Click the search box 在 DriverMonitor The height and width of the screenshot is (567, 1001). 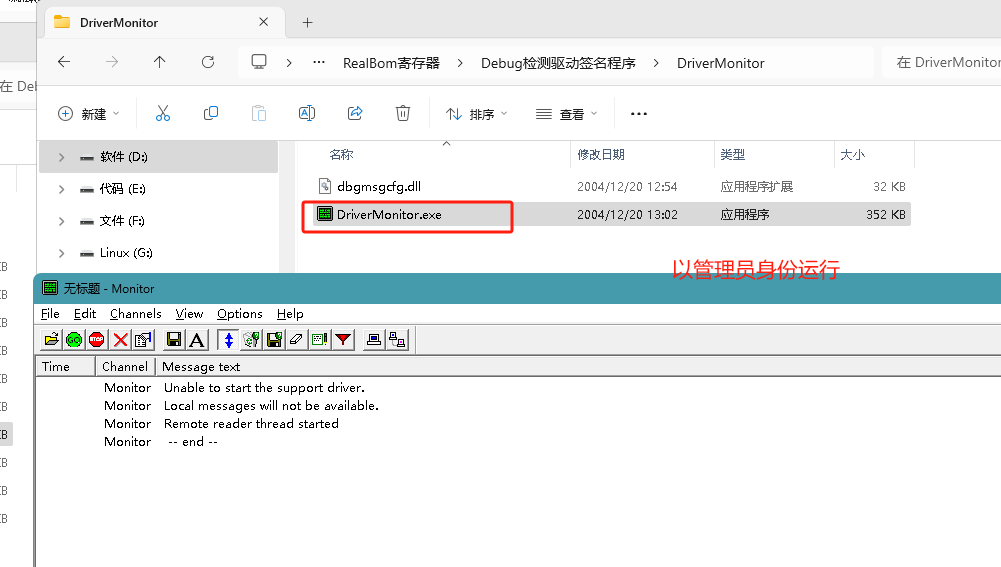[x=942, y=62]
